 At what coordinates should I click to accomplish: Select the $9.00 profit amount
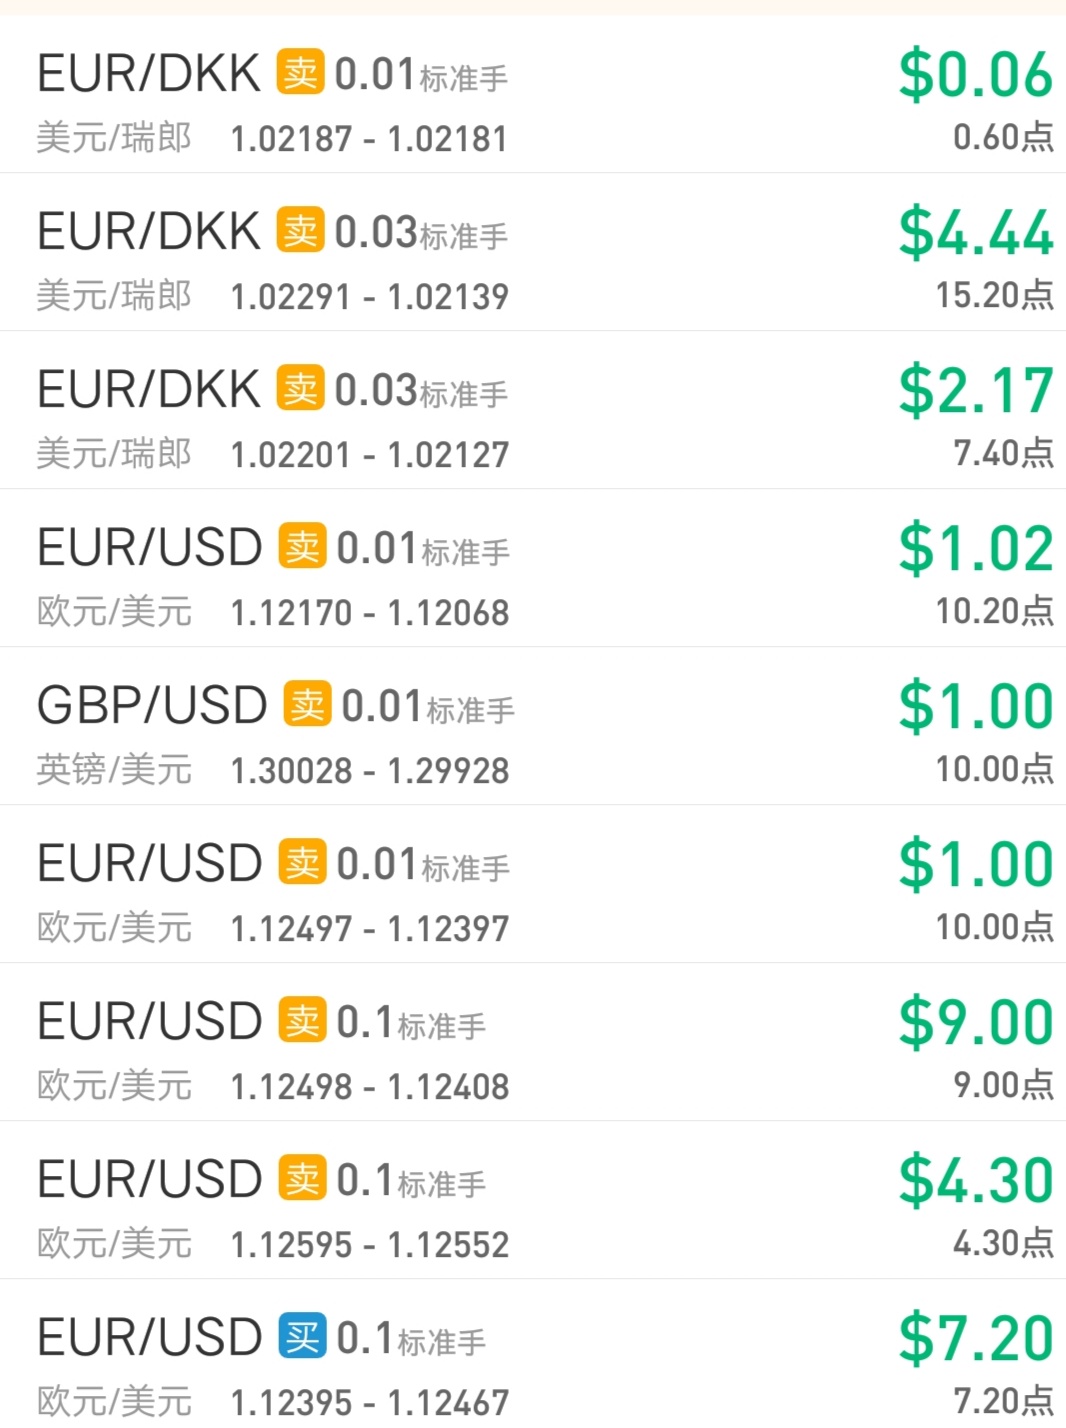tap(976, 1023)
